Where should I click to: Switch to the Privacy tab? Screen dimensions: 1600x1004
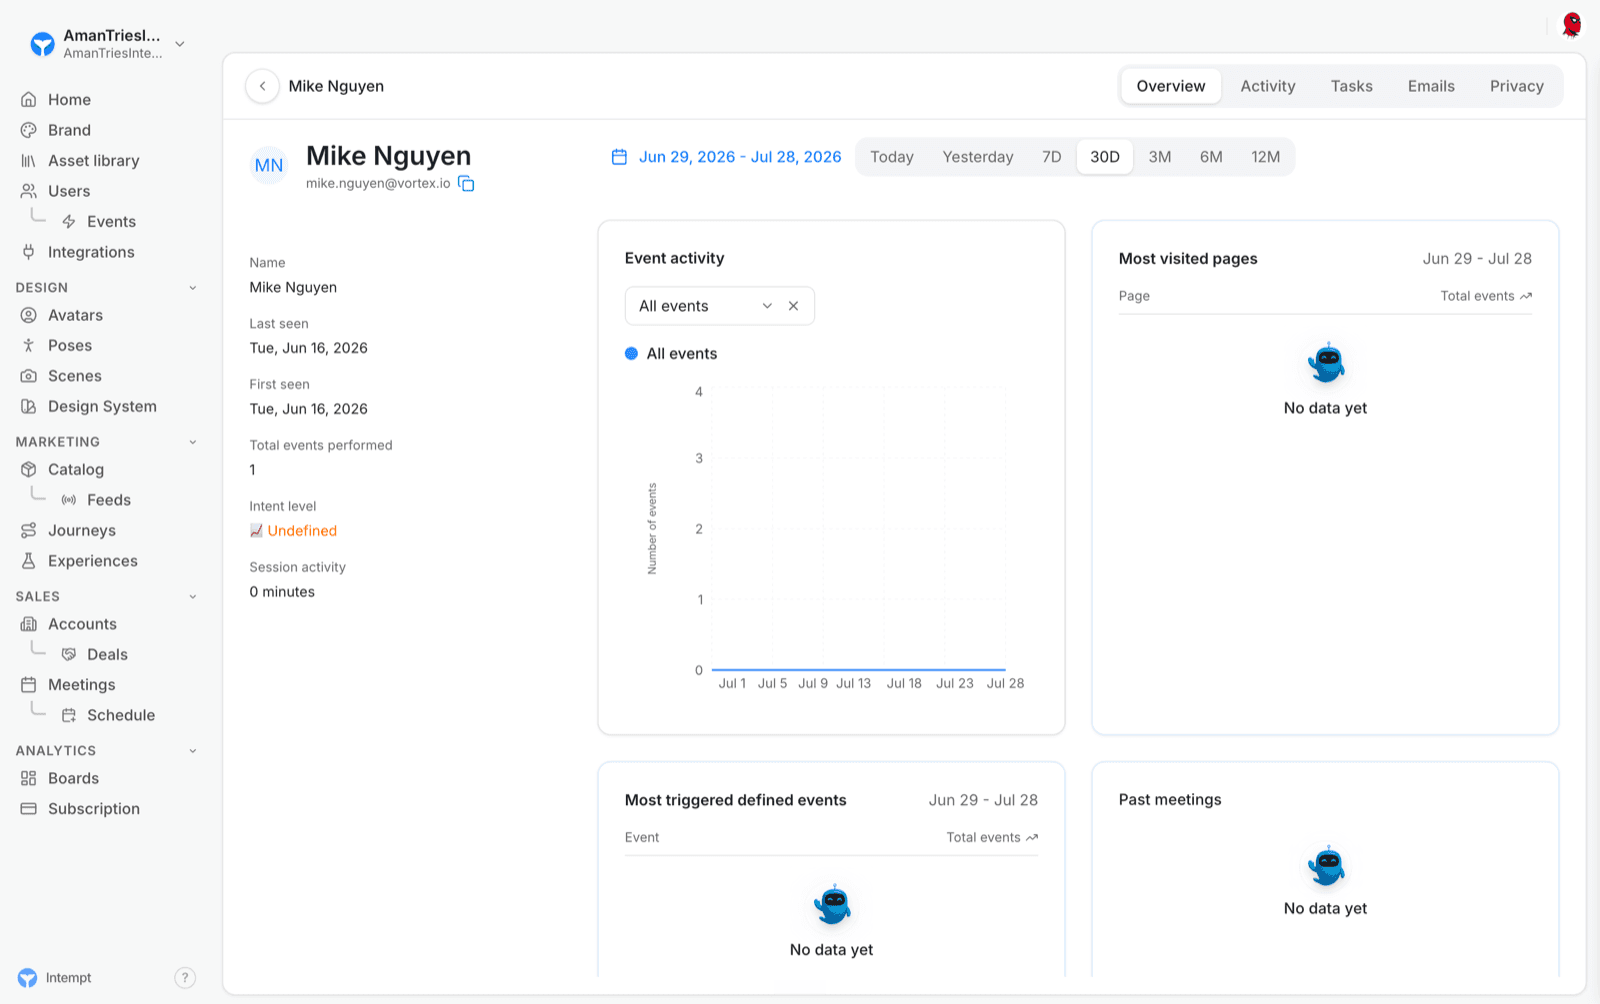(1516, 86)
